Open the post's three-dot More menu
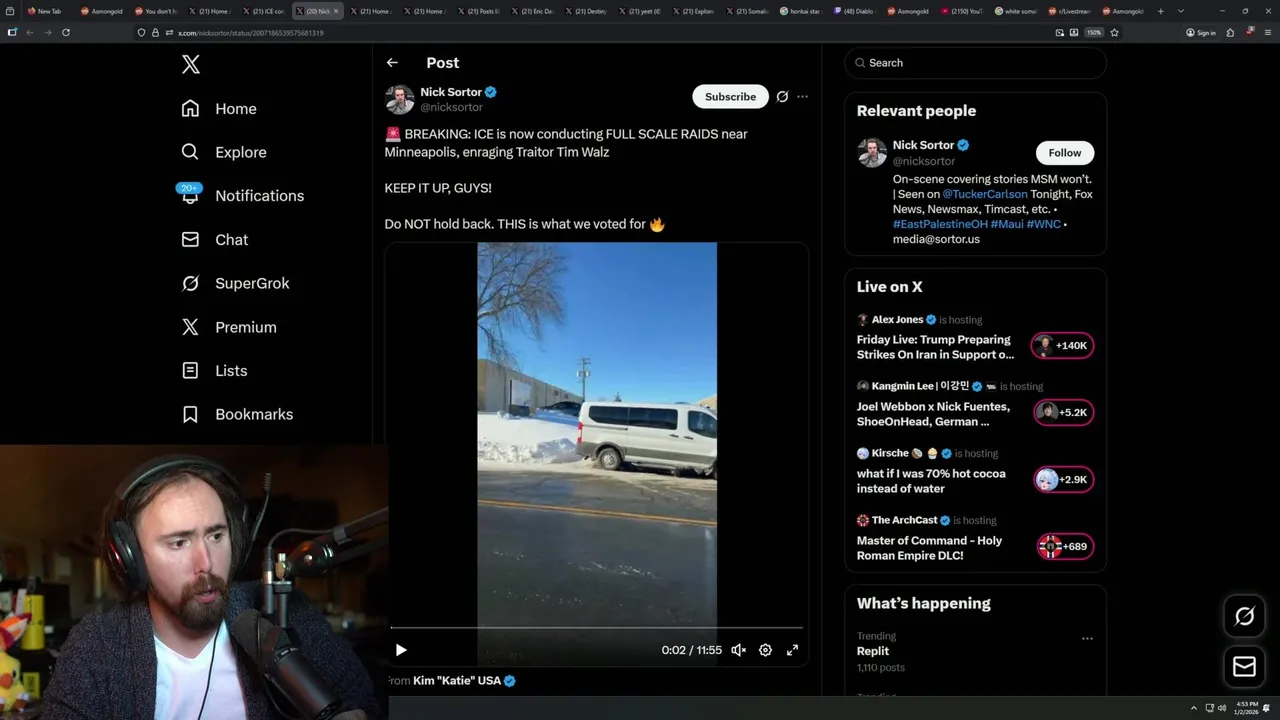The width and height of the screenshot is (1280, 720). [x=802, y=97]
